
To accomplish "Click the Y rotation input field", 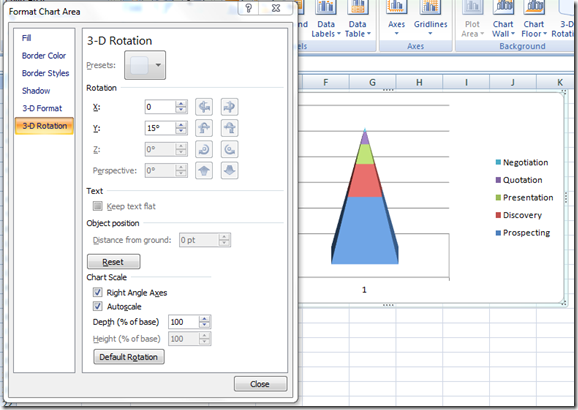I will [x=160, y=128].
